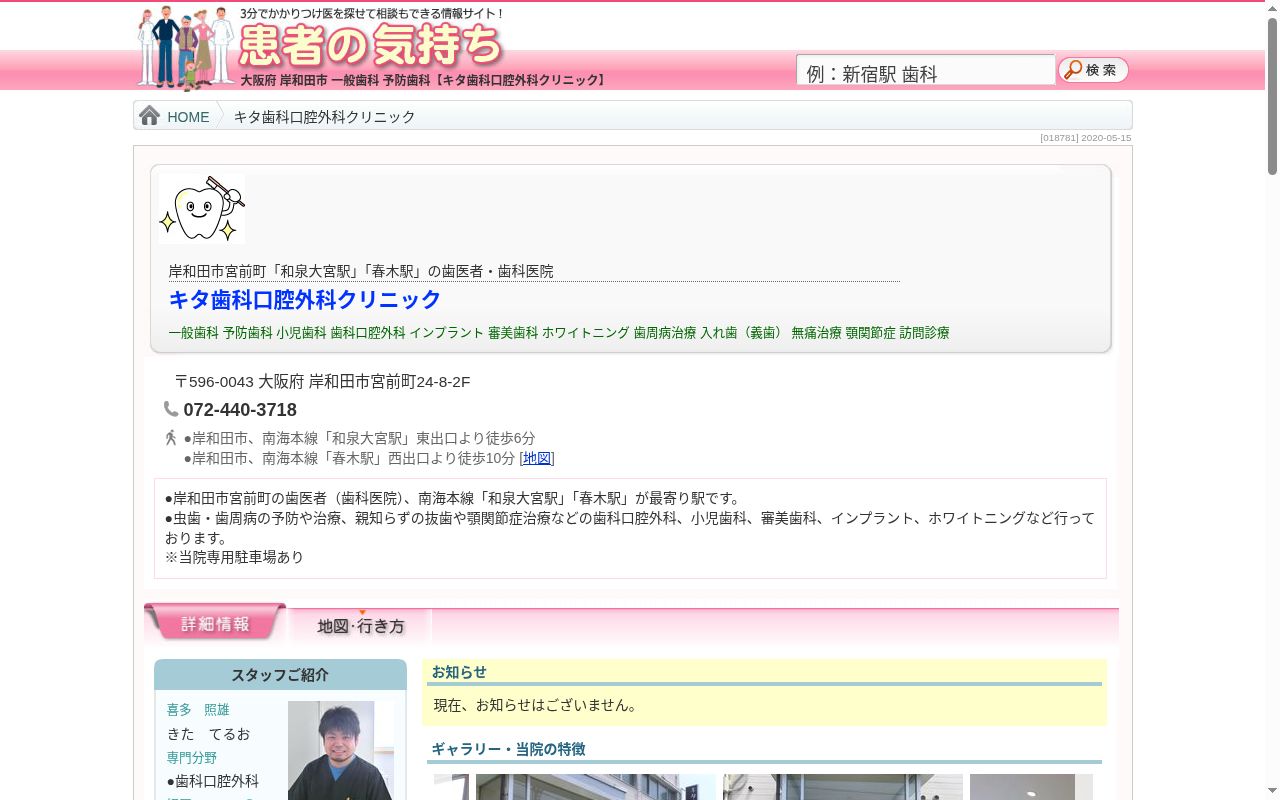
Task: Click the 専門分野 label in staff panel
Action: [192, 758]
